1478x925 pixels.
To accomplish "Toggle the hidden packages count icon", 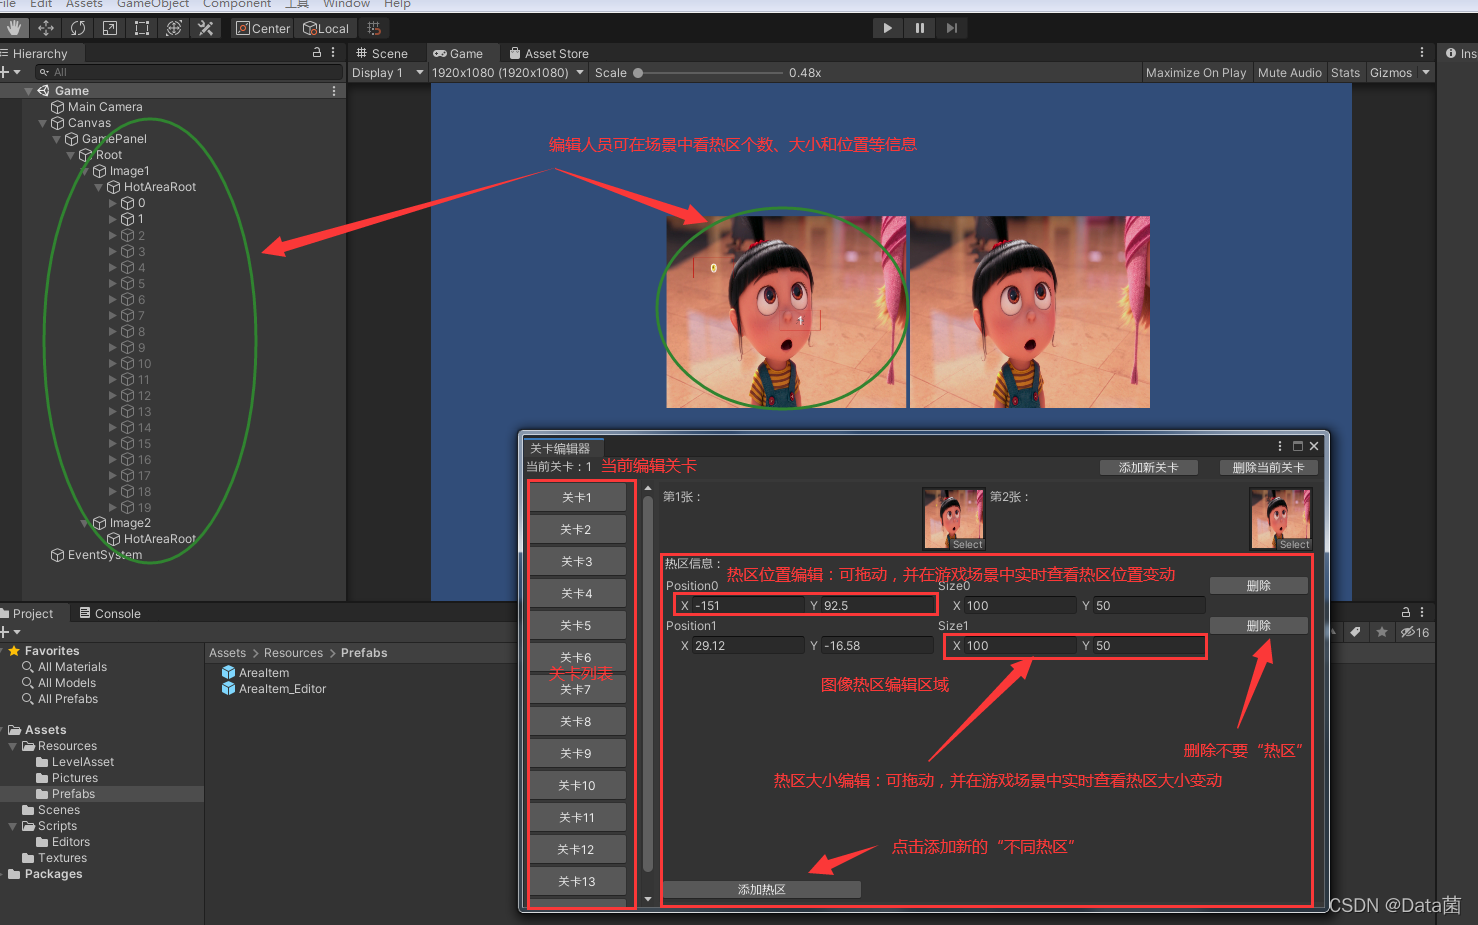I will pos(1415,632).
